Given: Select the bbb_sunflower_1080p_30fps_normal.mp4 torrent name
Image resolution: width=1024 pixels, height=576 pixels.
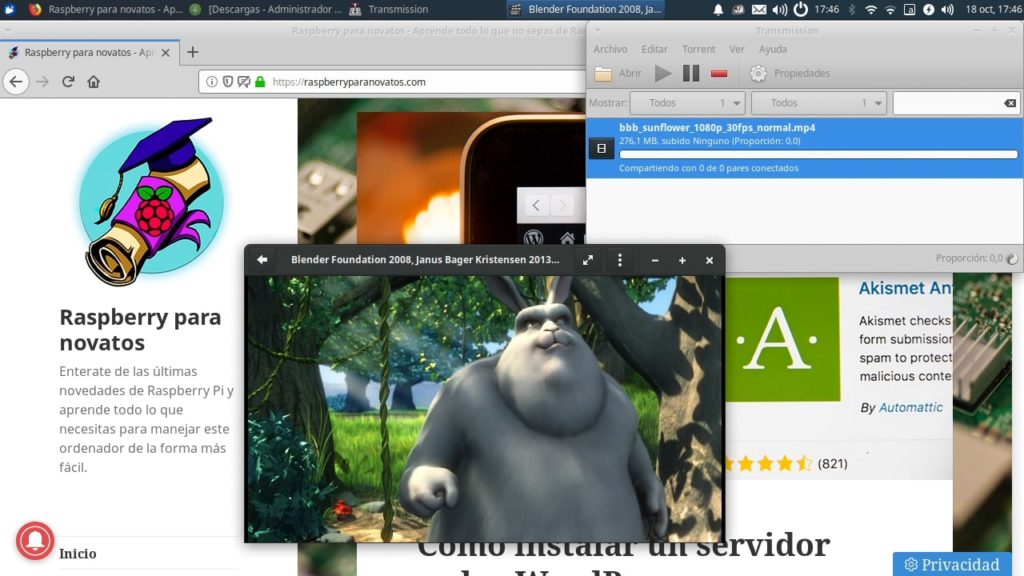Looking at the screenshot, I should click(717, 127).
